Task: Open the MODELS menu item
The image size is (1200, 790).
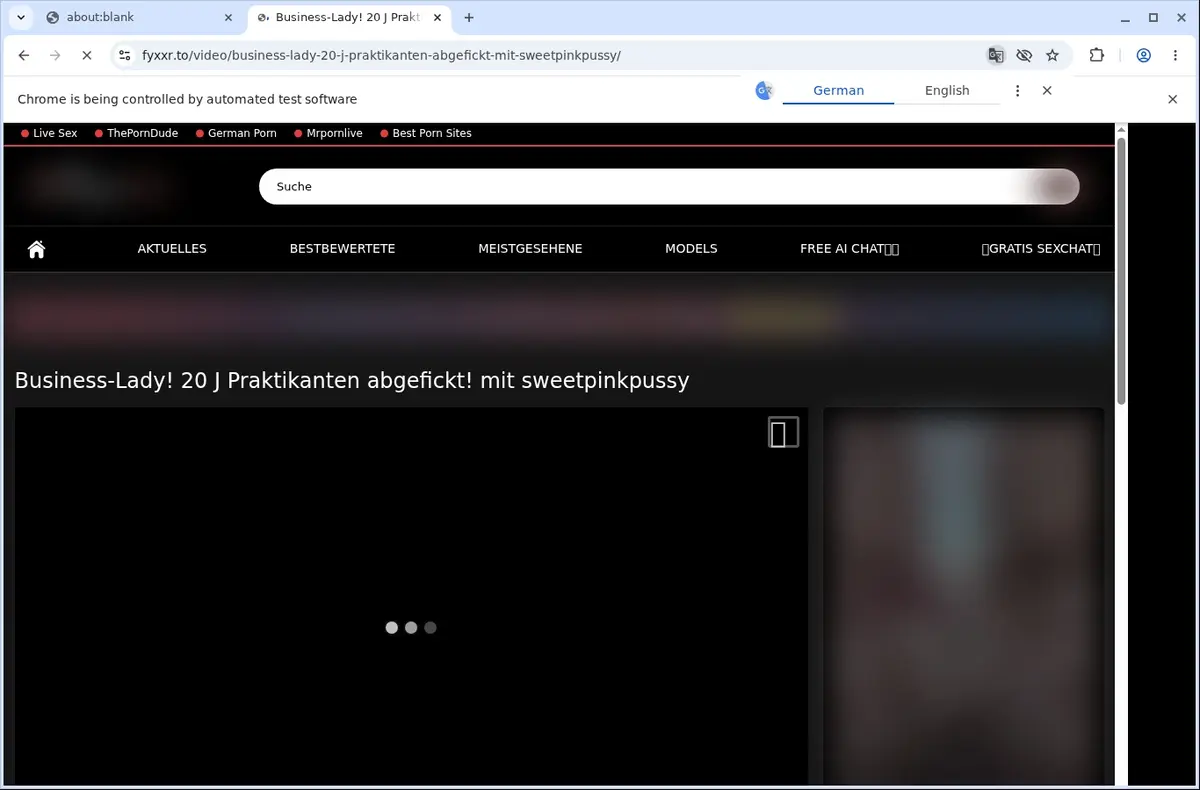Action: [691, 249]
